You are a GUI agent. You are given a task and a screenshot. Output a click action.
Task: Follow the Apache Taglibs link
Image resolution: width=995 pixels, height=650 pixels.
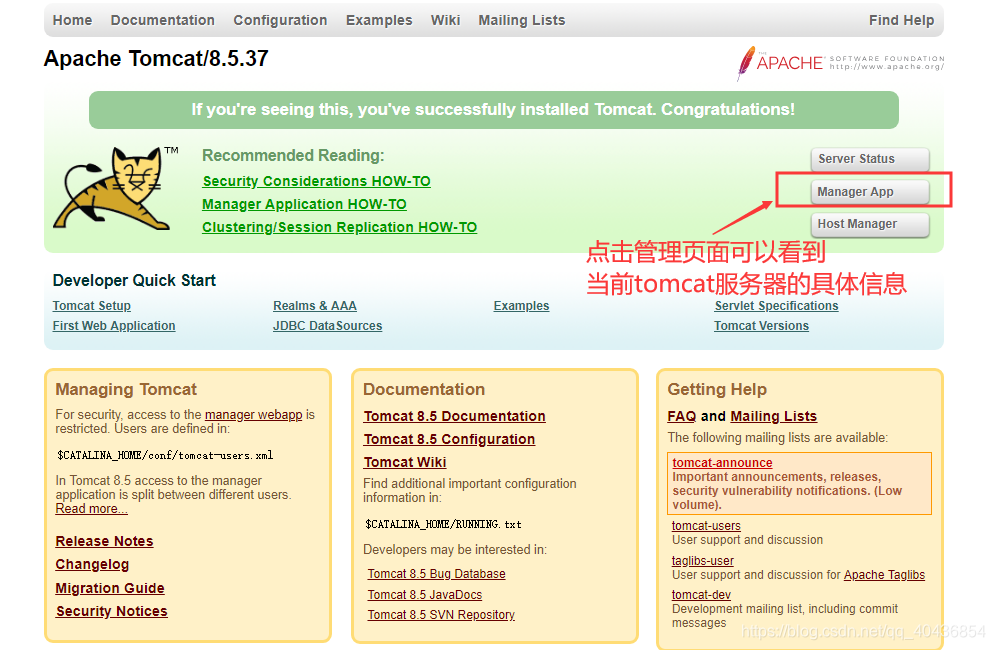pyautogui.click(x=884, y=574)
